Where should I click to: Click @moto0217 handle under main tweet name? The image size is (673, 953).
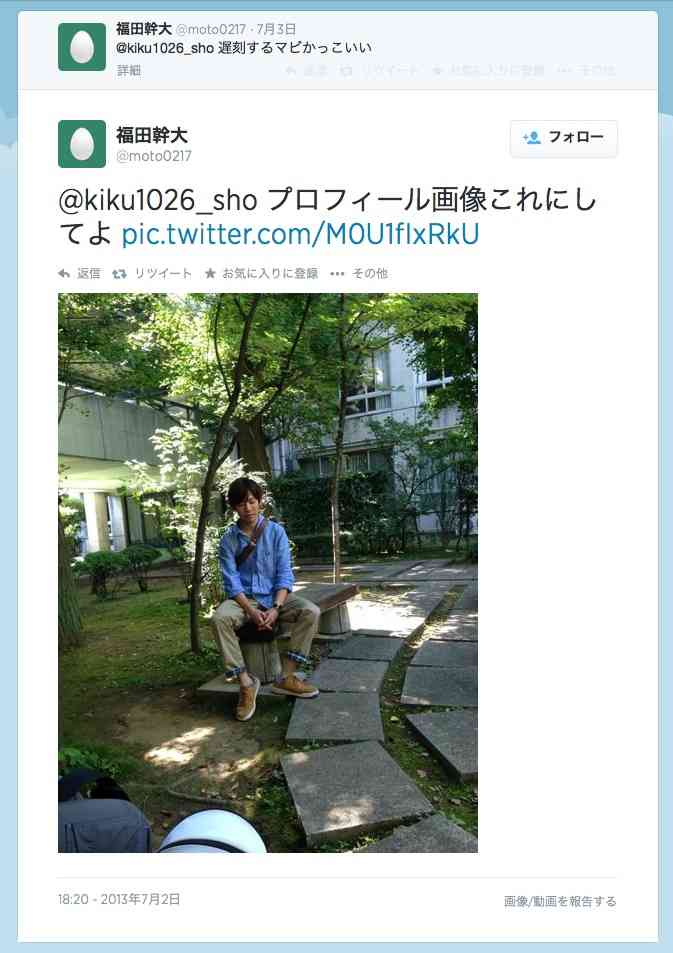coord(154,156)
